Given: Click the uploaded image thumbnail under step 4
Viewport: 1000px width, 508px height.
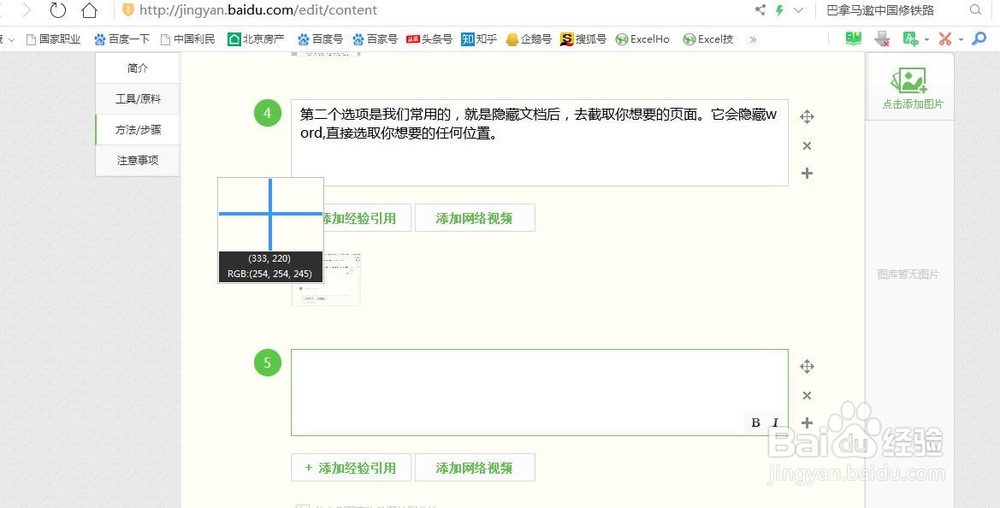Looking at the screenshot, I should click(327, 279).
